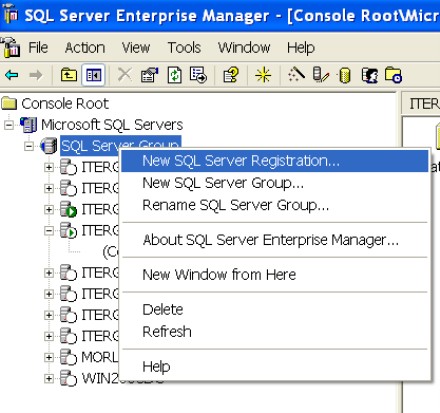Click the Microsoft SQL Servers node icon

[x=28, y=125]
